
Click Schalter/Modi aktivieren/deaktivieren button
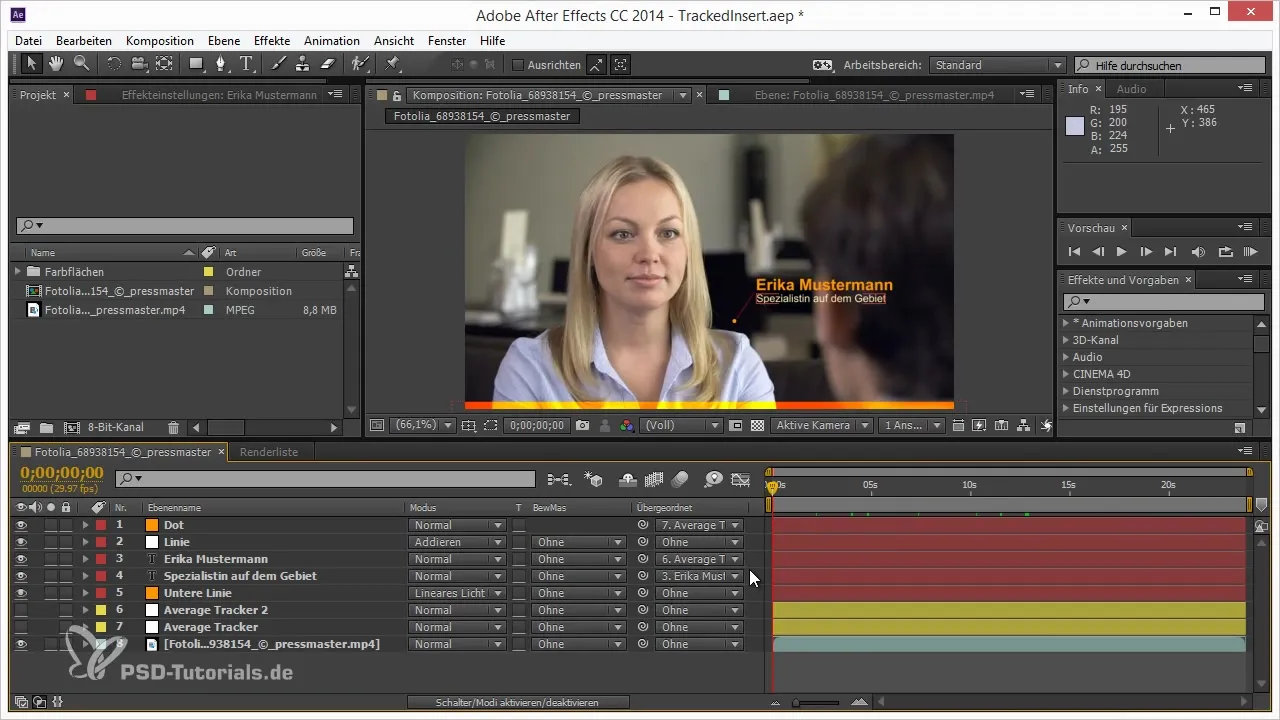[x=517, y=702]
